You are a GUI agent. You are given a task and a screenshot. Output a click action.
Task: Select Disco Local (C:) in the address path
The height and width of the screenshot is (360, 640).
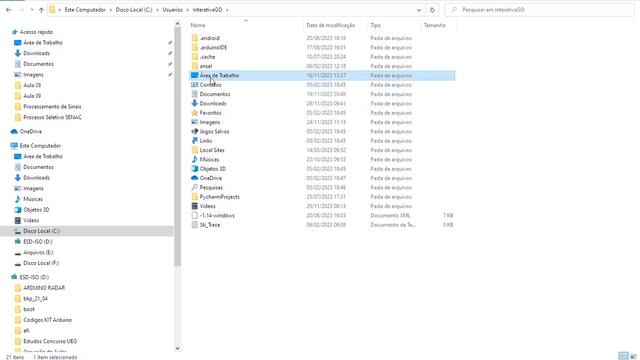click(x=134, y=10)
